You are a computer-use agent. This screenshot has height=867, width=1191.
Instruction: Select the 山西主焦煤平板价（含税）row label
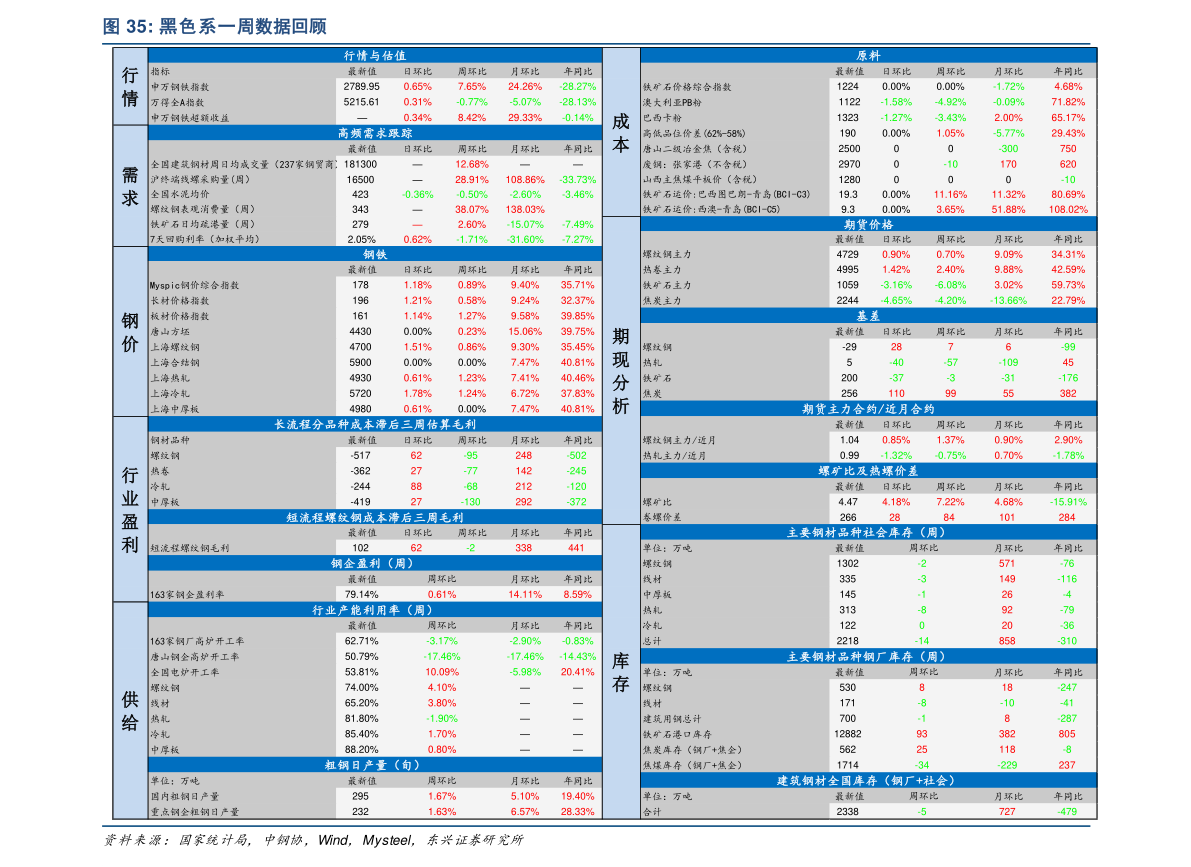[x=700, y=180]
